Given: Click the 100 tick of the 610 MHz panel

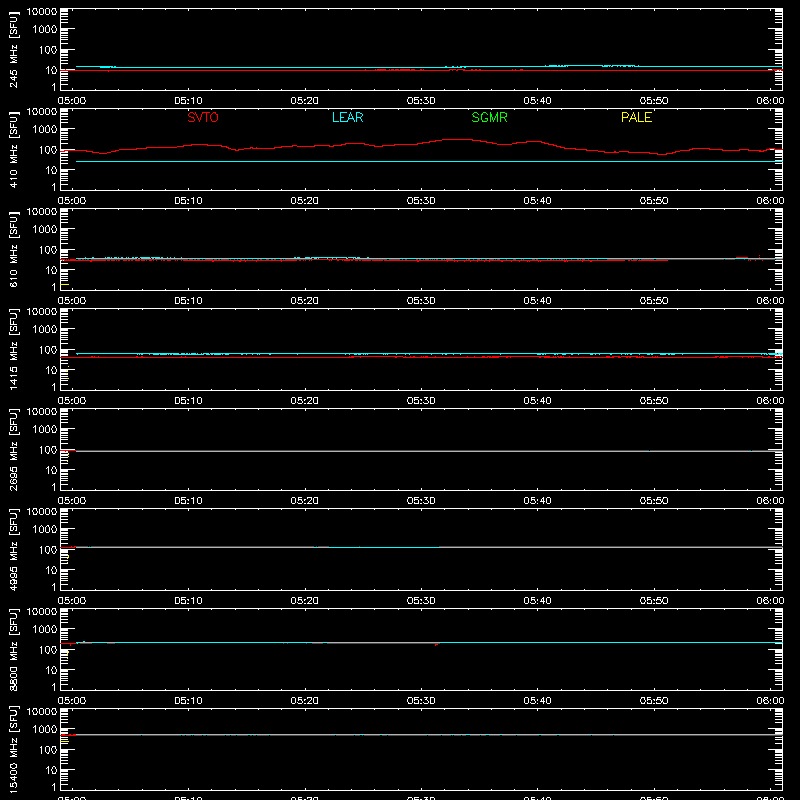Looking at the screenshot, I should pyautogui.click(x=47, y=250).
